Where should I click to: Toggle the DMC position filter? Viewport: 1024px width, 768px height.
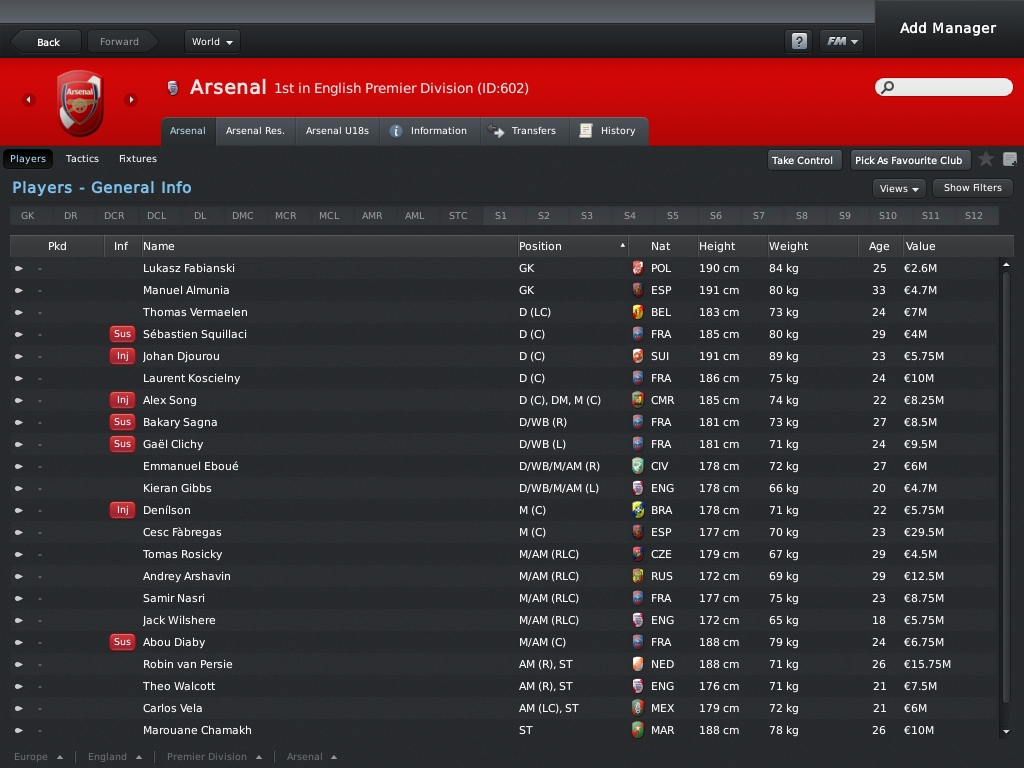243,216
